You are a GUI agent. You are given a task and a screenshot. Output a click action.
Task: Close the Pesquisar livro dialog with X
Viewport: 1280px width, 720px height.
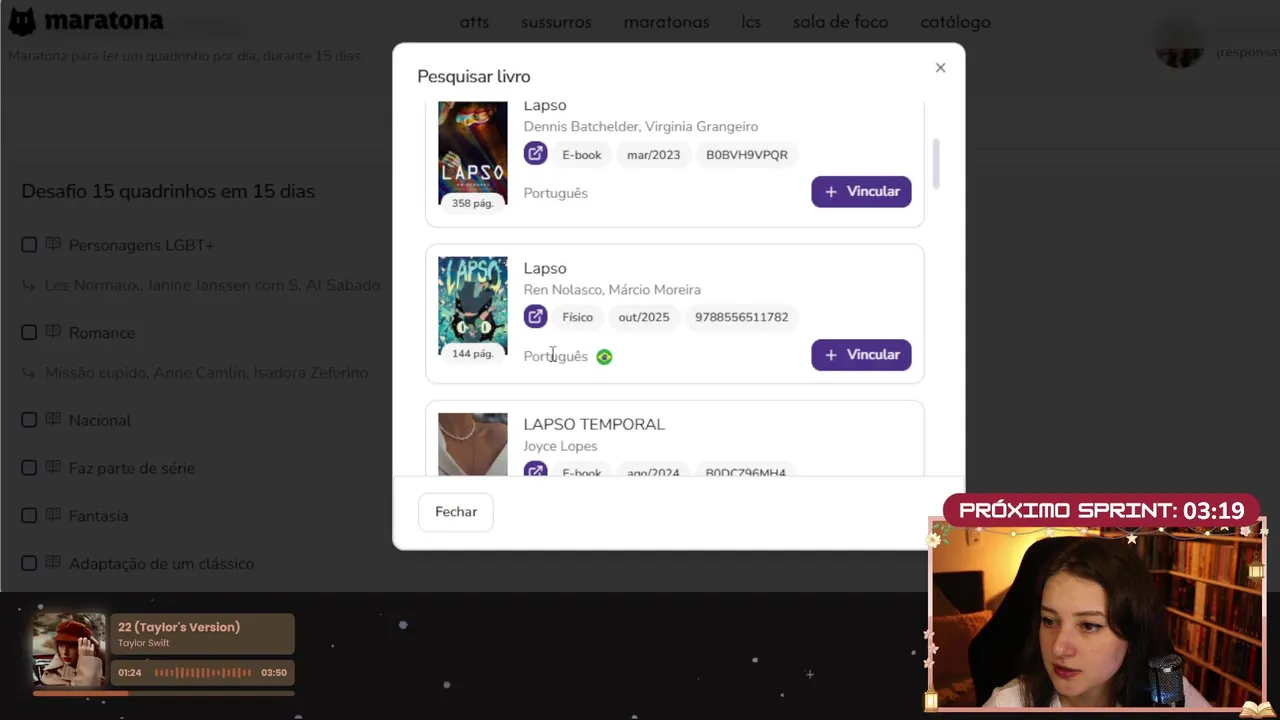coord(940,68)
